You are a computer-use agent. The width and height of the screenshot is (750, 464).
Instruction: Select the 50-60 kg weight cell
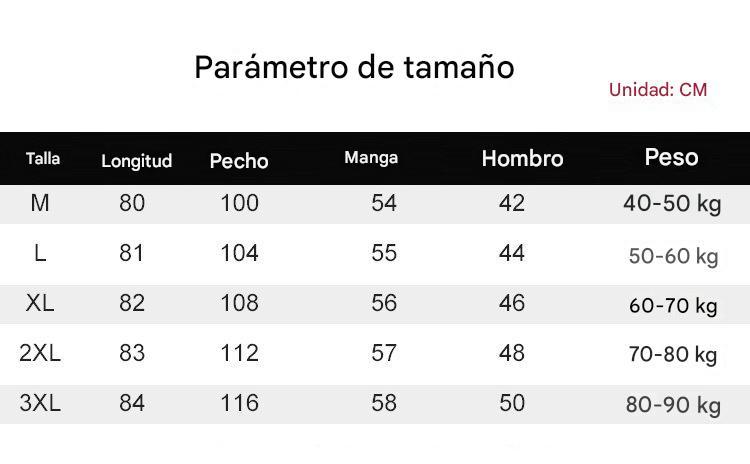click(673, 256)
